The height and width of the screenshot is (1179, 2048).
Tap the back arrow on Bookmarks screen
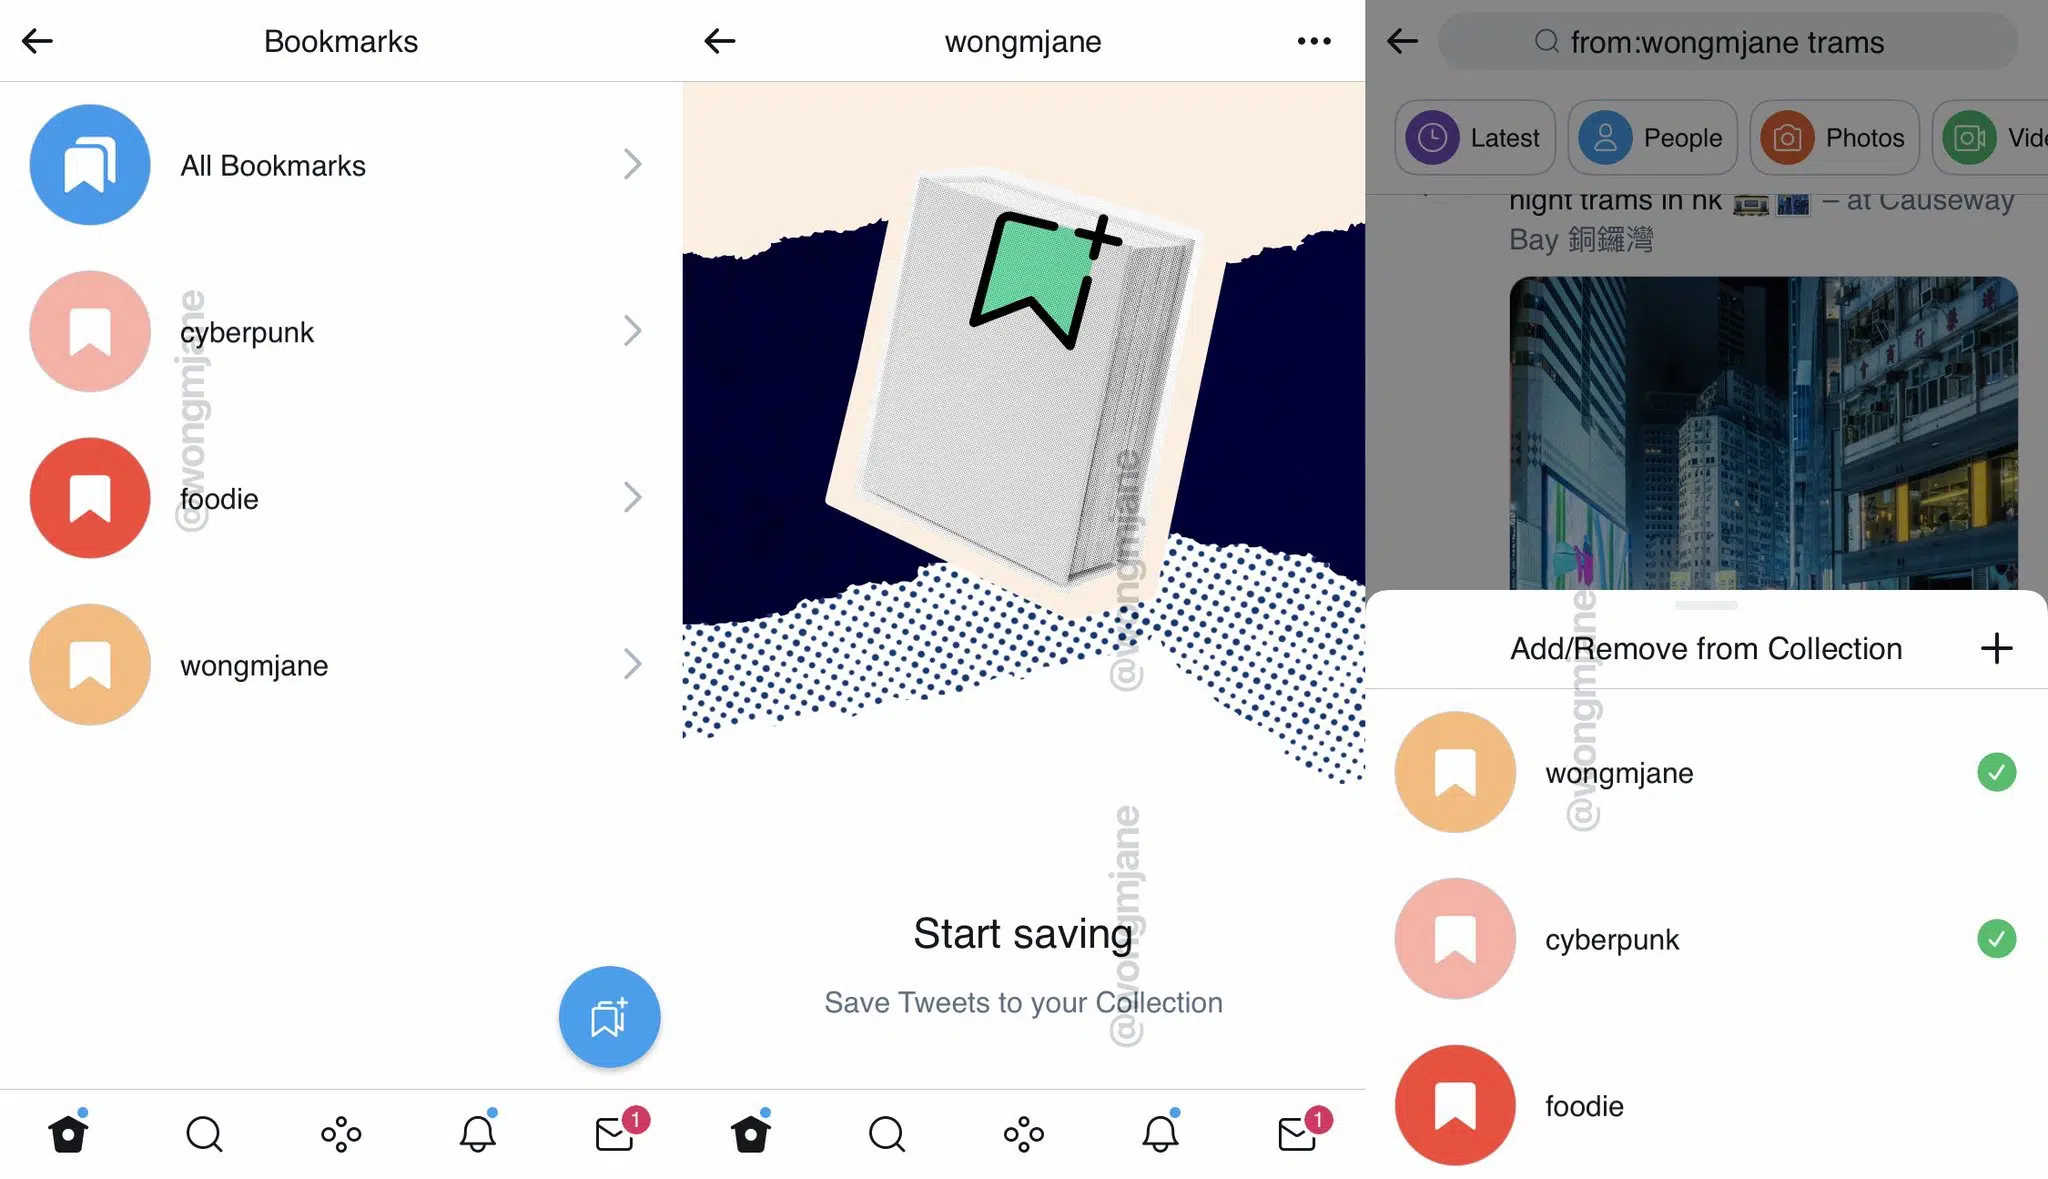click(38, 41)
